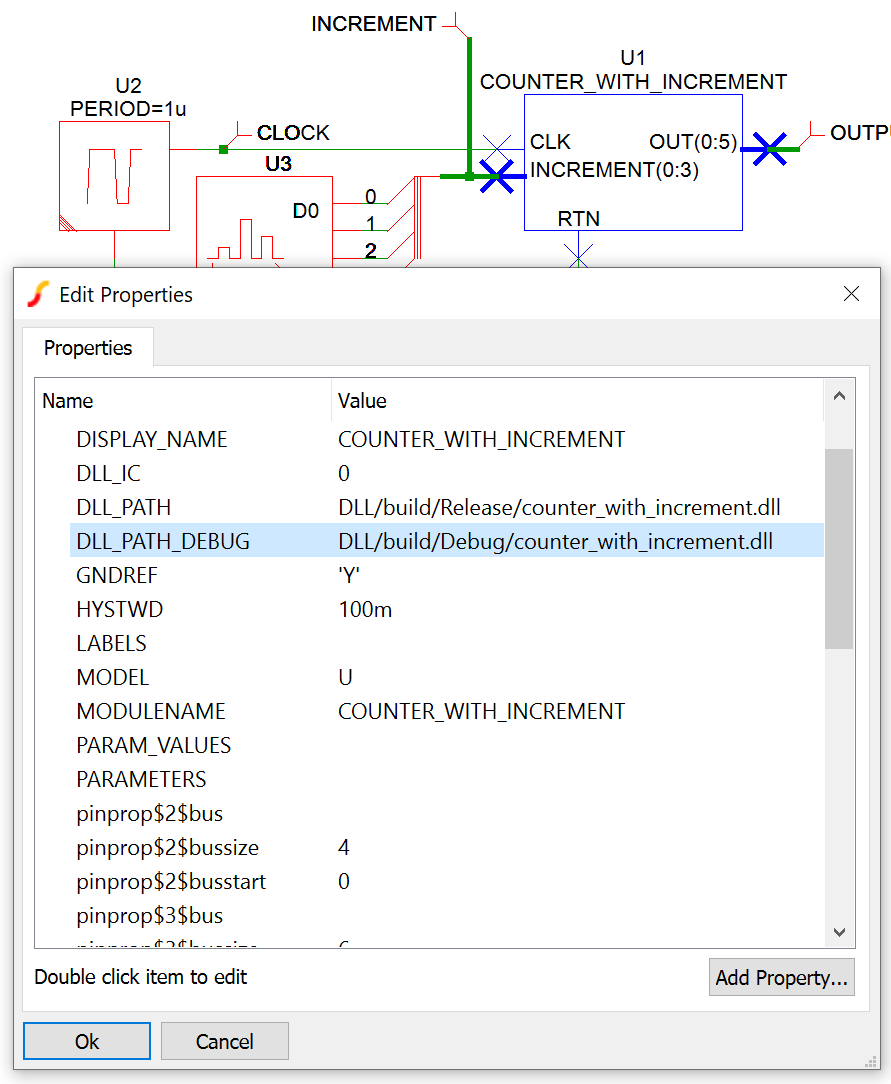Click the U2 clock source symbol
This screenshot has height=1084, width=891.
(113, 176)
